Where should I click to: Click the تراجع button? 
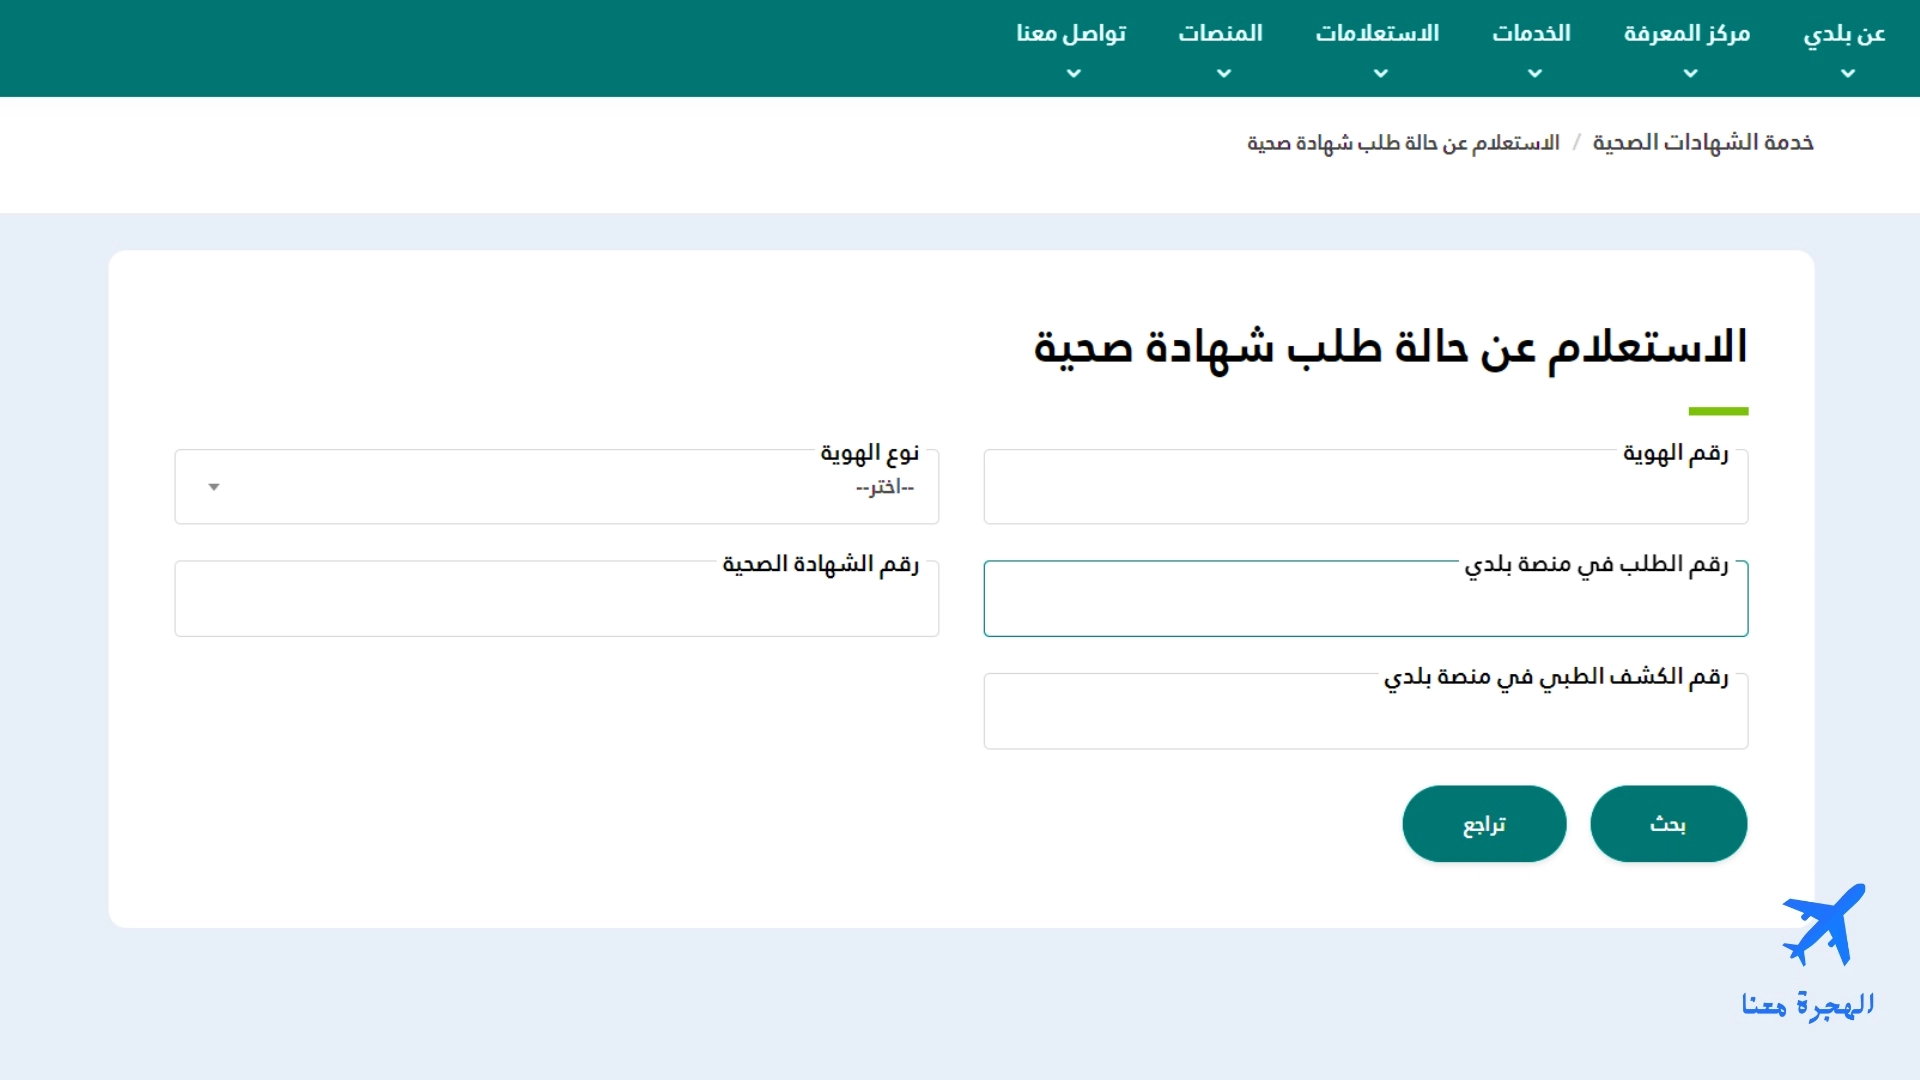point(1484,824)
